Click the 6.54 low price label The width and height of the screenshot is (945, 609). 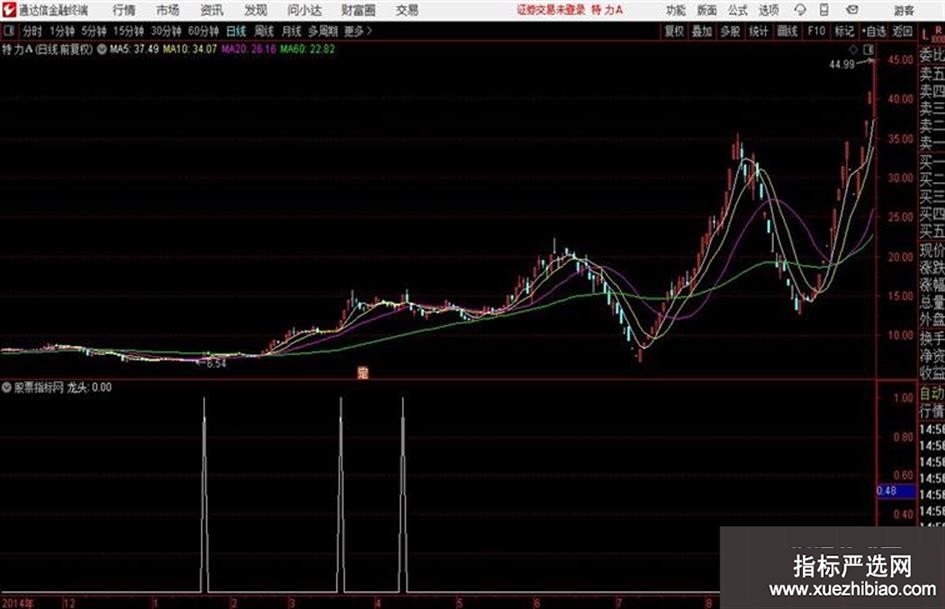(x=216, y=364)
